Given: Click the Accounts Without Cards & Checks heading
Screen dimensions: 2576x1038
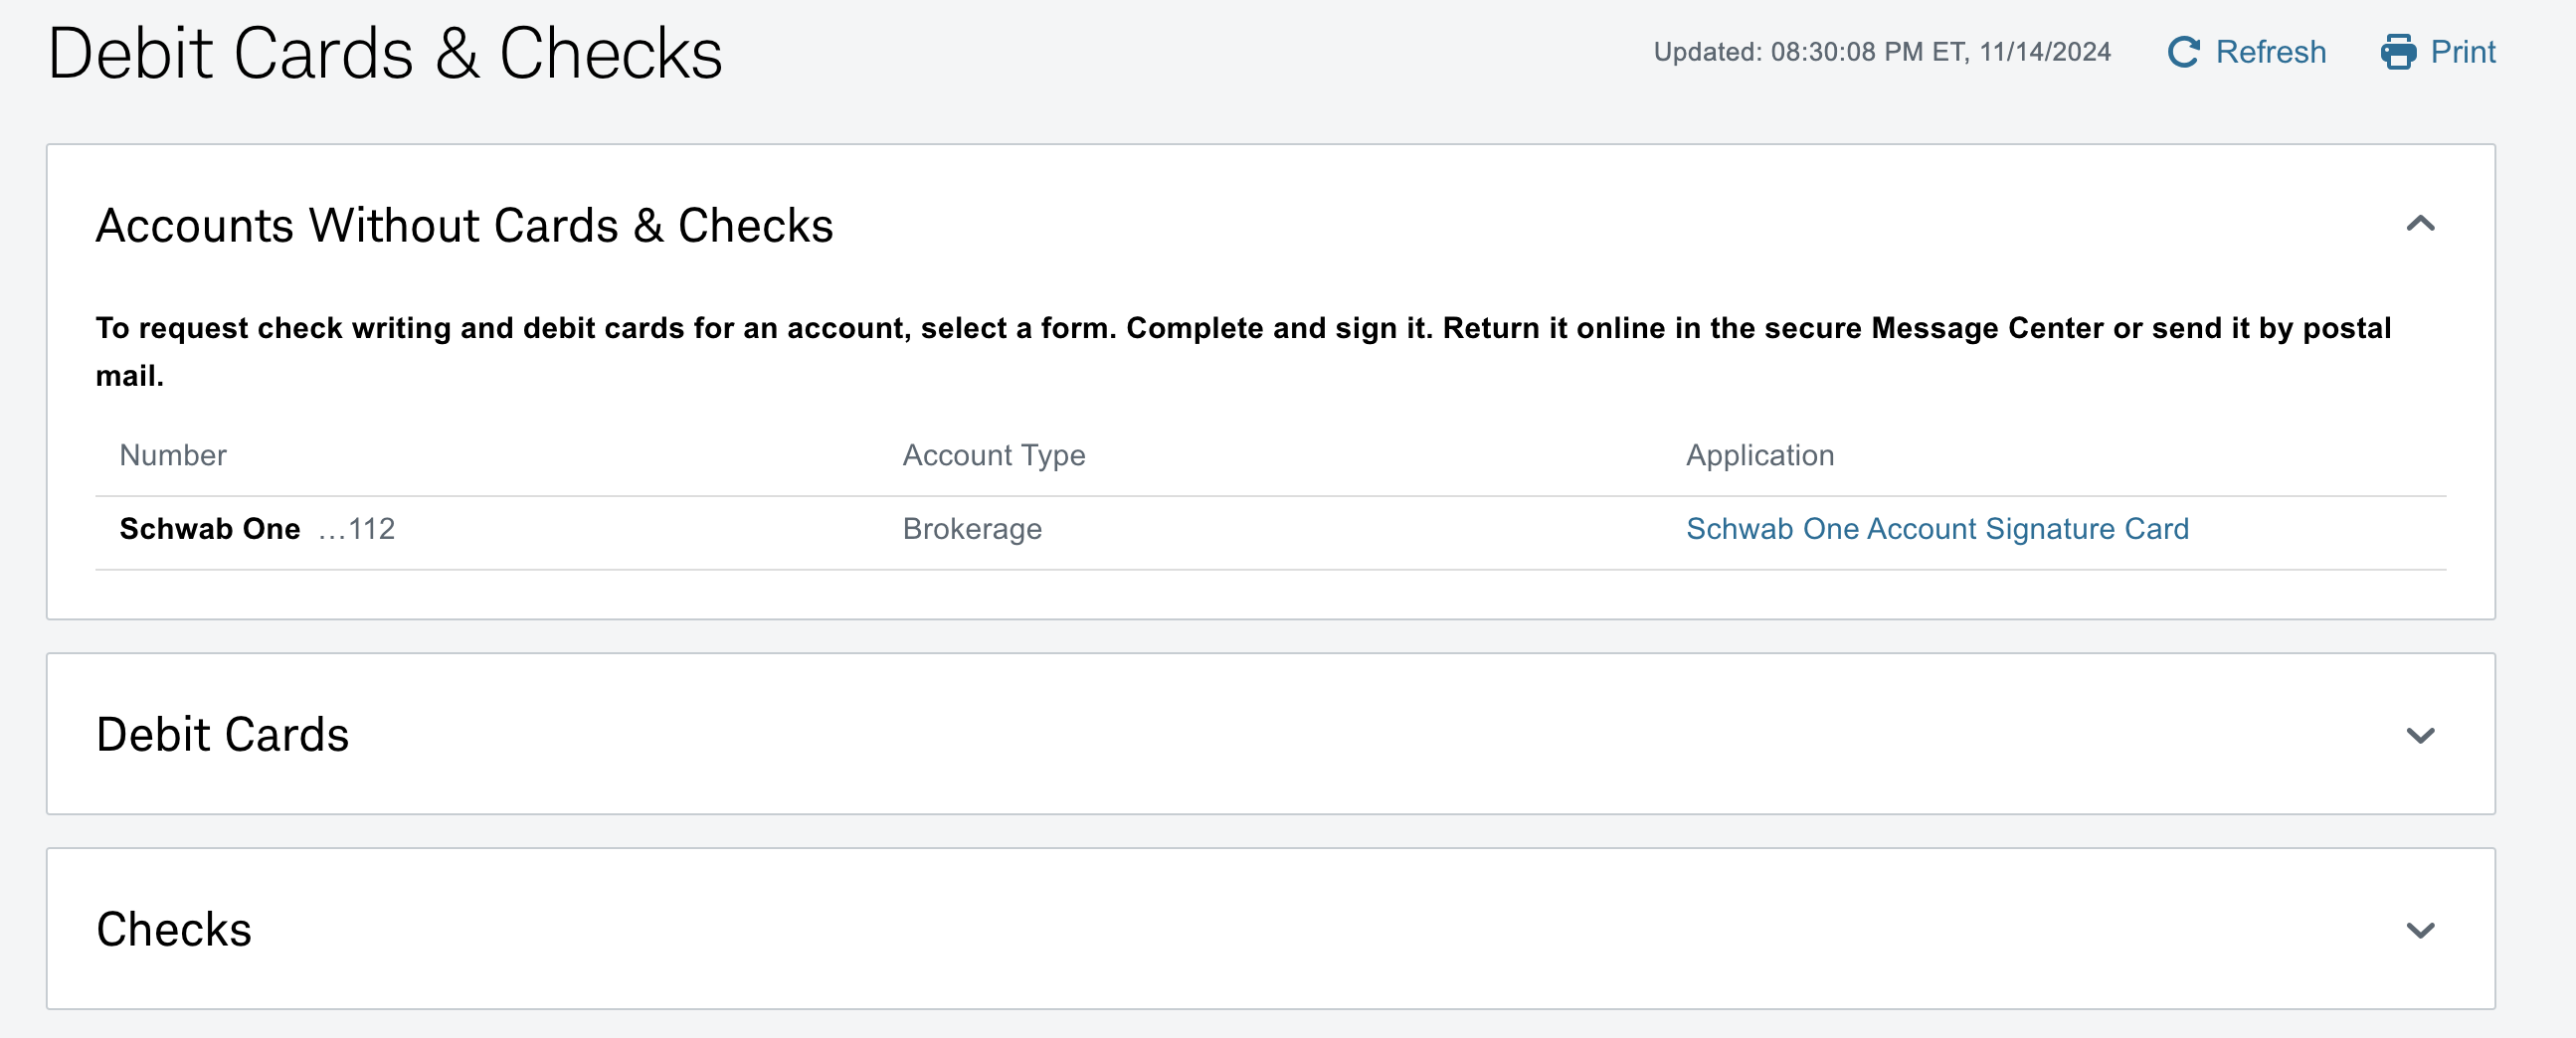Looking at the screenshot, I should pyautogui.click(x=464, y=226).
